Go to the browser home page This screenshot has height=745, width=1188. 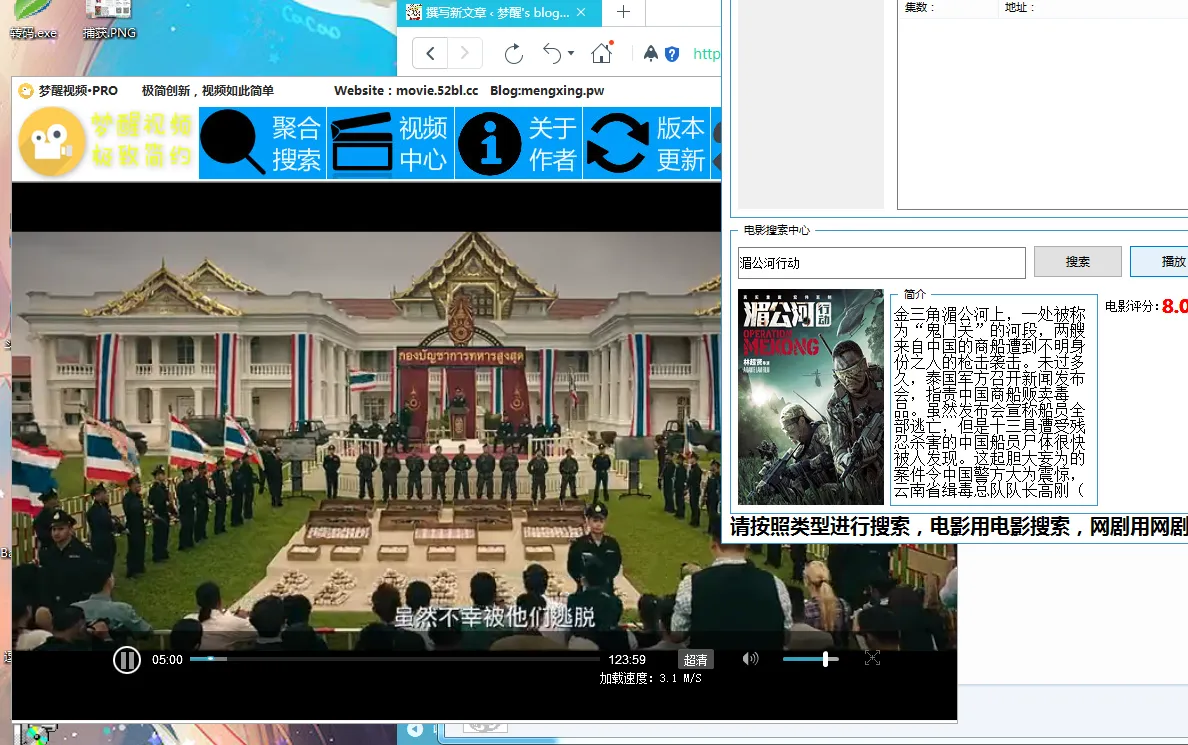click(x=602, y=53)
